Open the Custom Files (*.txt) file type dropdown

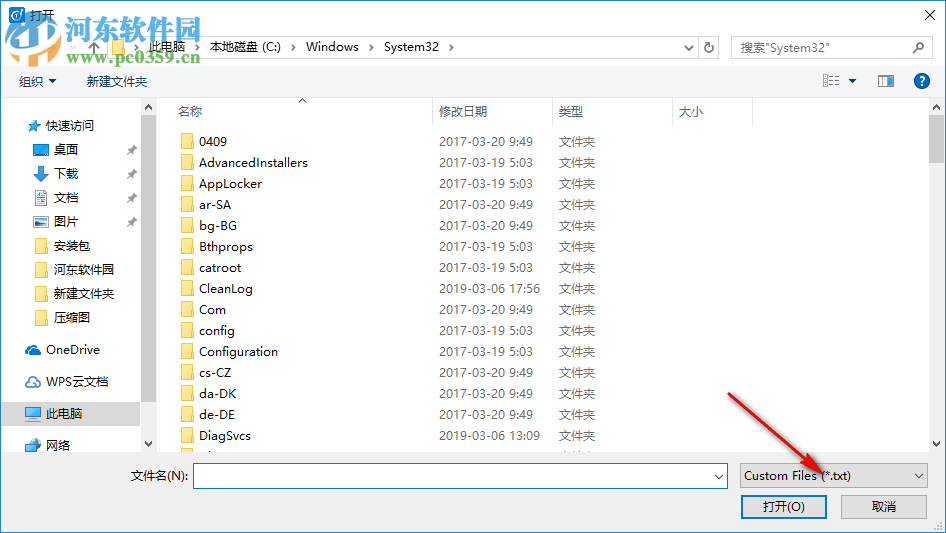click(x=833, y=476)
